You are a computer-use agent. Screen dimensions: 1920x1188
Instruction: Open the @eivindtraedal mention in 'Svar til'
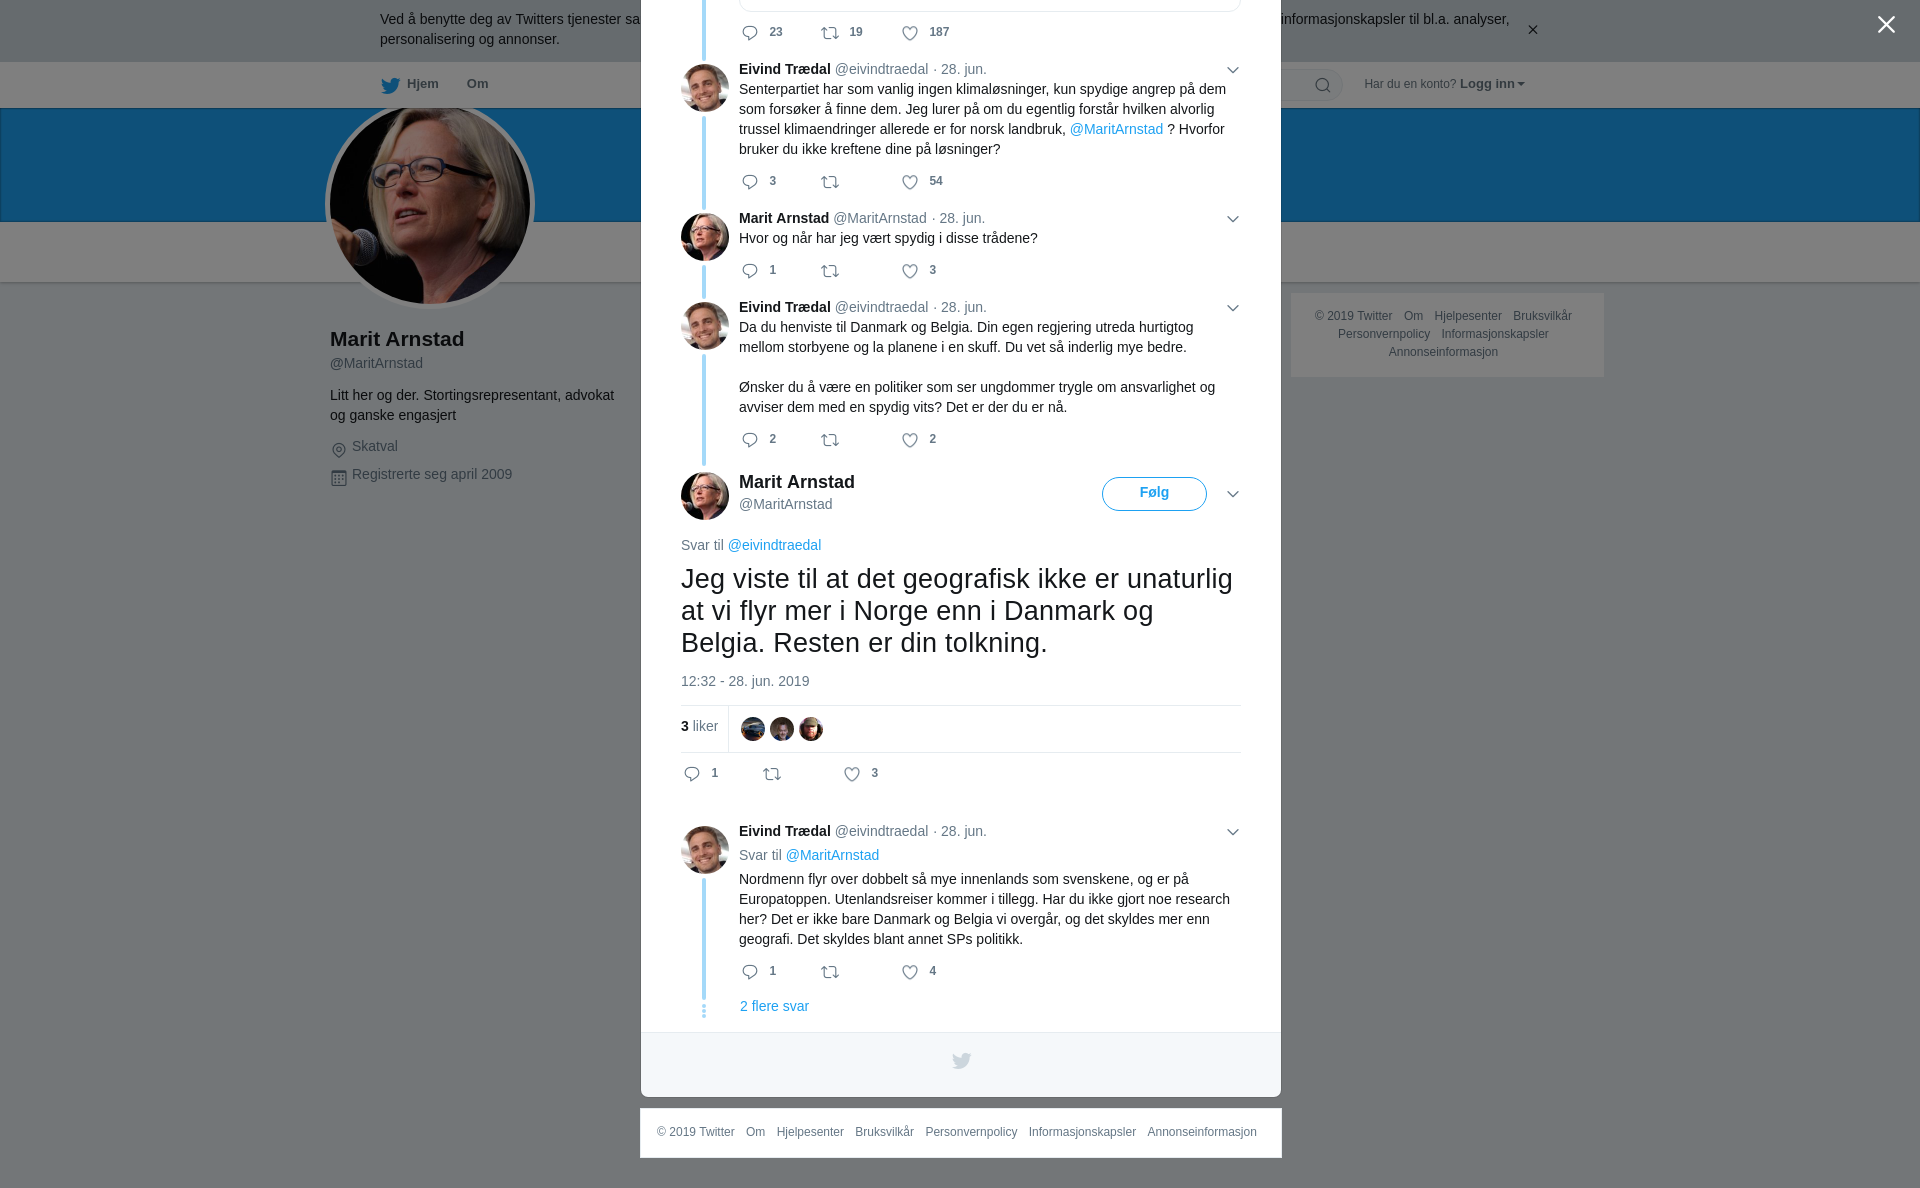click(774, 545)
